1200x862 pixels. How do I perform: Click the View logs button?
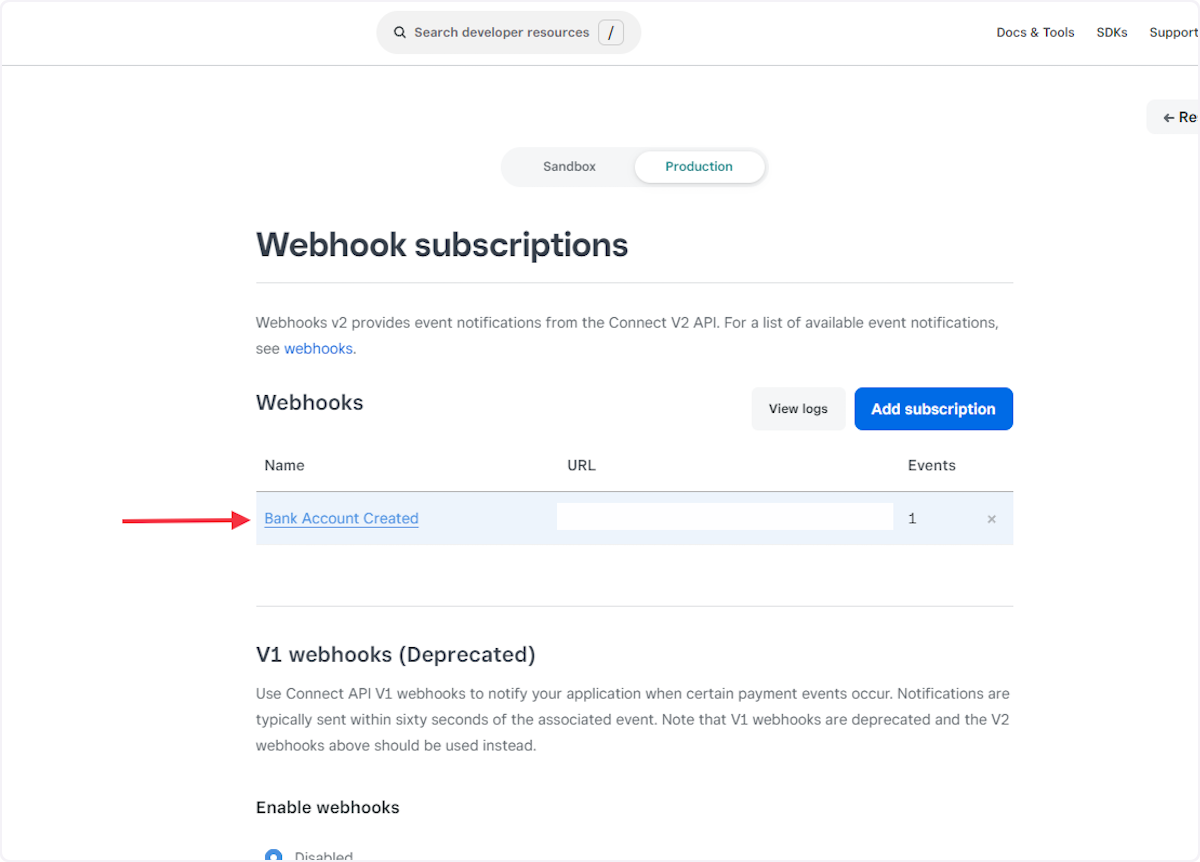(798, 408)
